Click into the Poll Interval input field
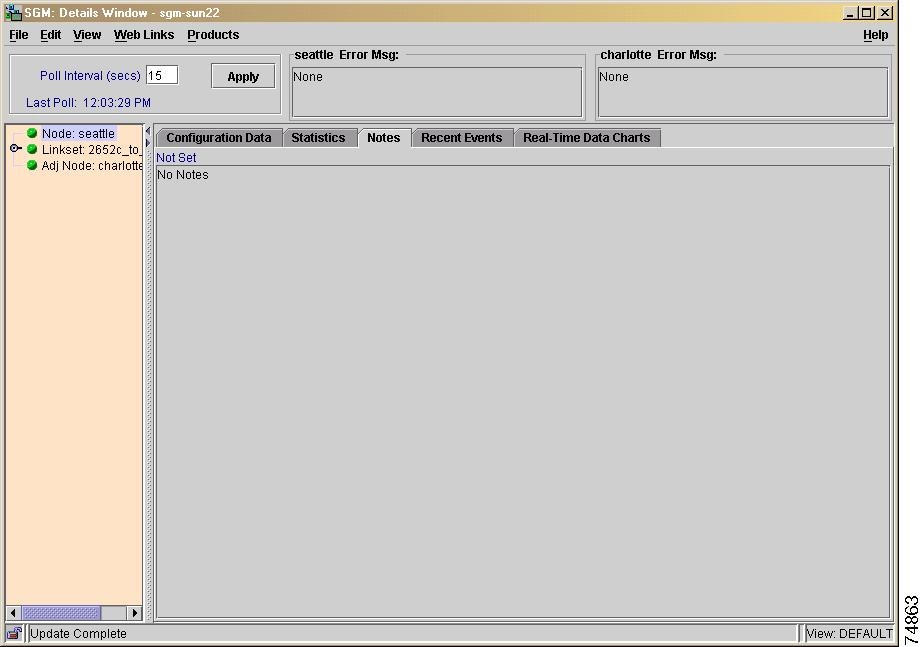The image size is (920, 647). [x=162, y=75]
